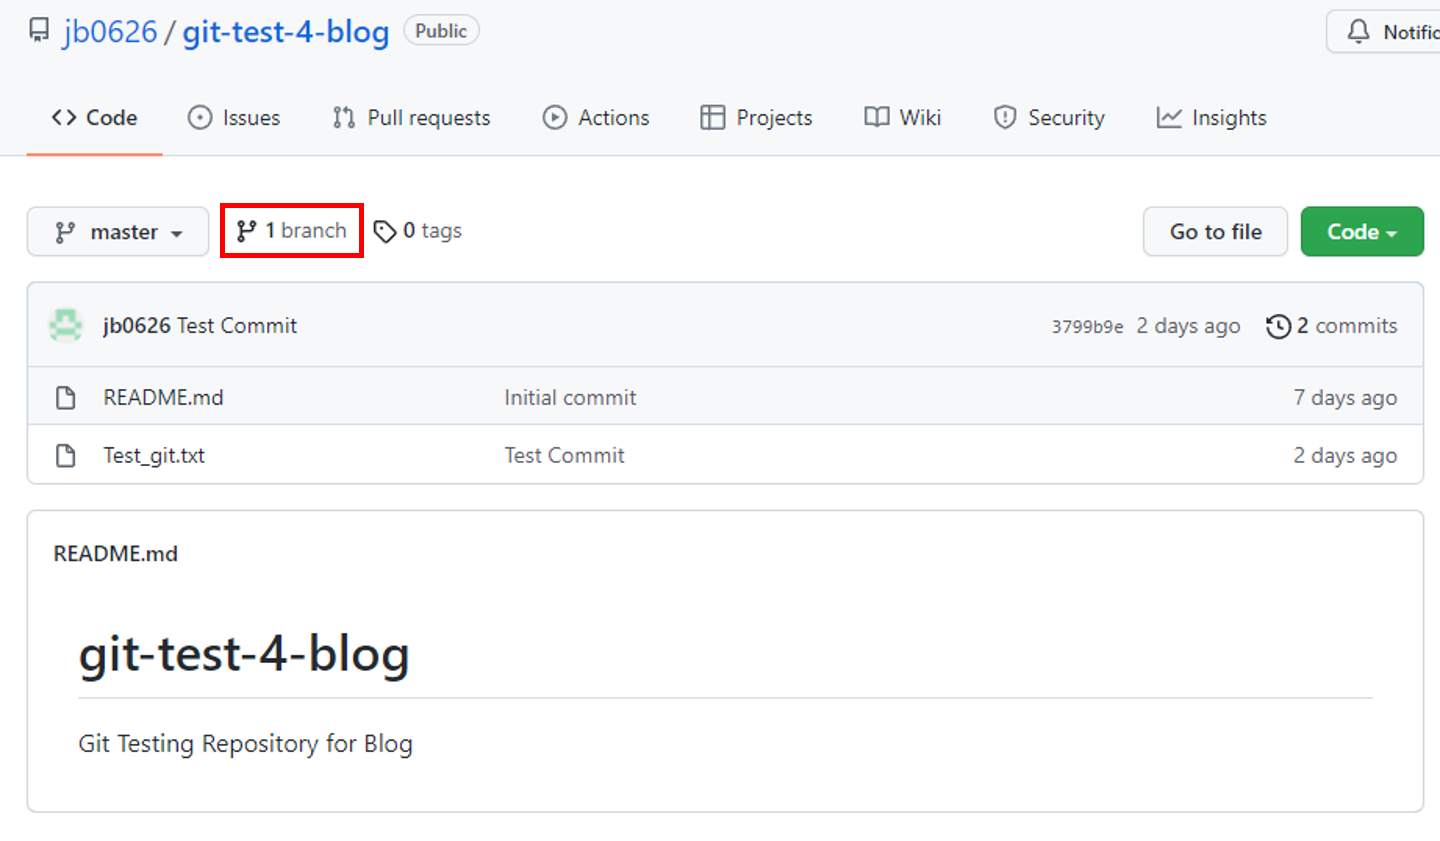The image size is (1440, 841).
Task: View the 0 tags link
Action: 418,231
